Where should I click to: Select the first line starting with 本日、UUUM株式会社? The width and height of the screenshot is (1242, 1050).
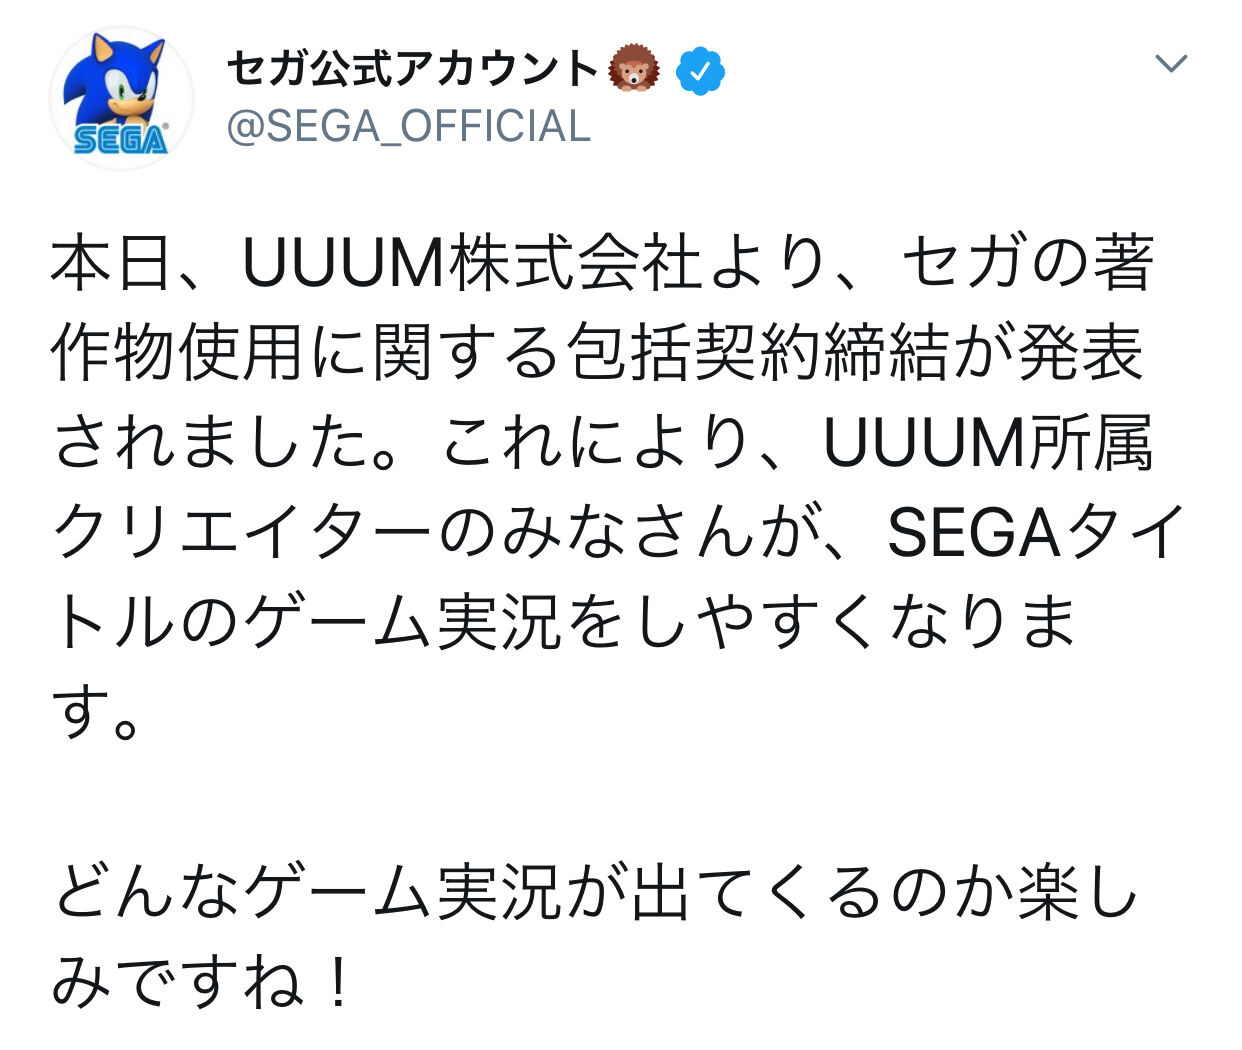(x=603, y=264)
